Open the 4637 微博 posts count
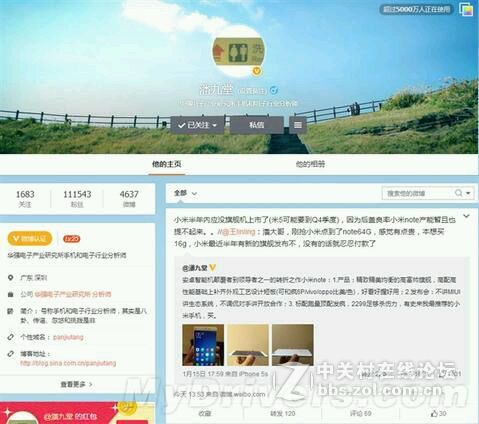Screen dimensions: 479x424 129,198
